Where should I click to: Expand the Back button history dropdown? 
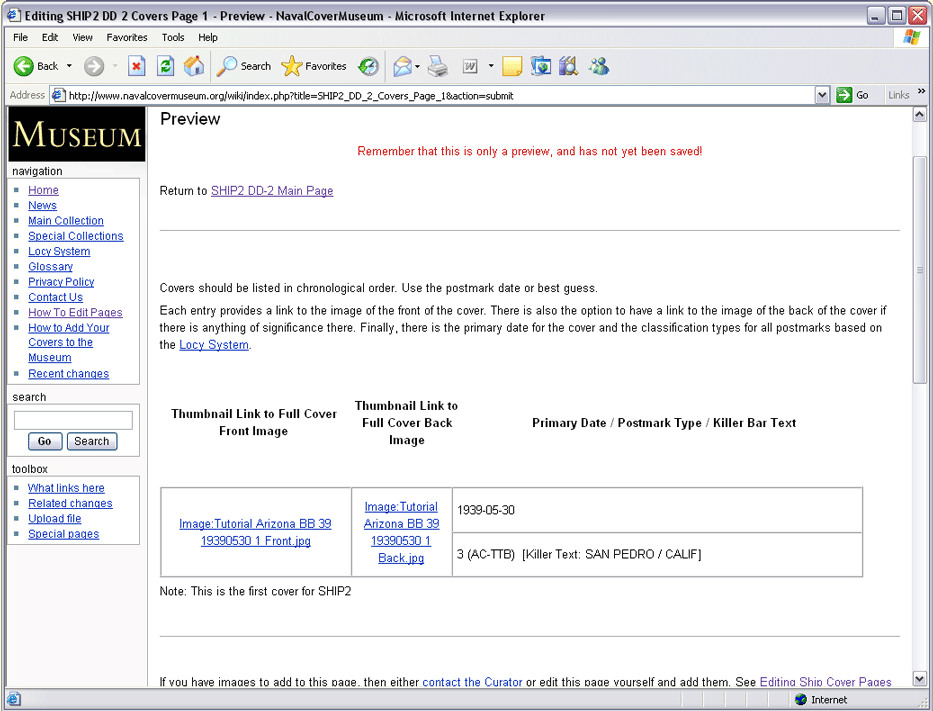point(69,66)
